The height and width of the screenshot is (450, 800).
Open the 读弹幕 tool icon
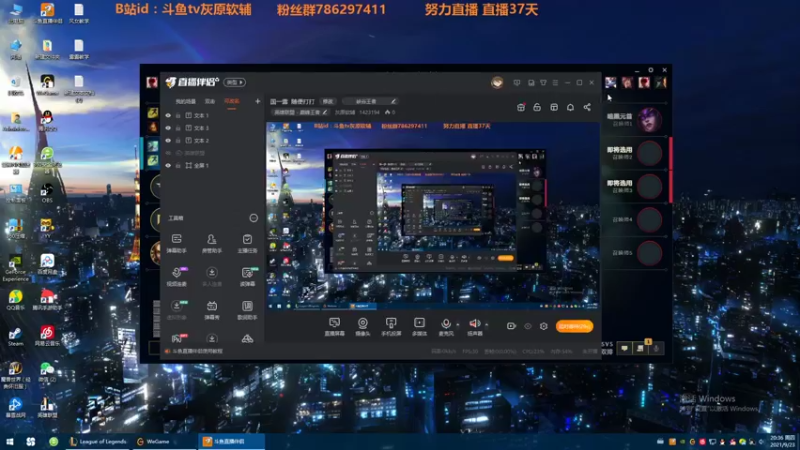click(247, 276)
